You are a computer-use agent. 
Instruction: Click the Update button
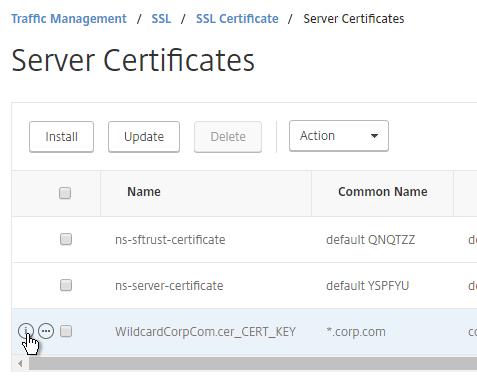(x=144, y=137)
